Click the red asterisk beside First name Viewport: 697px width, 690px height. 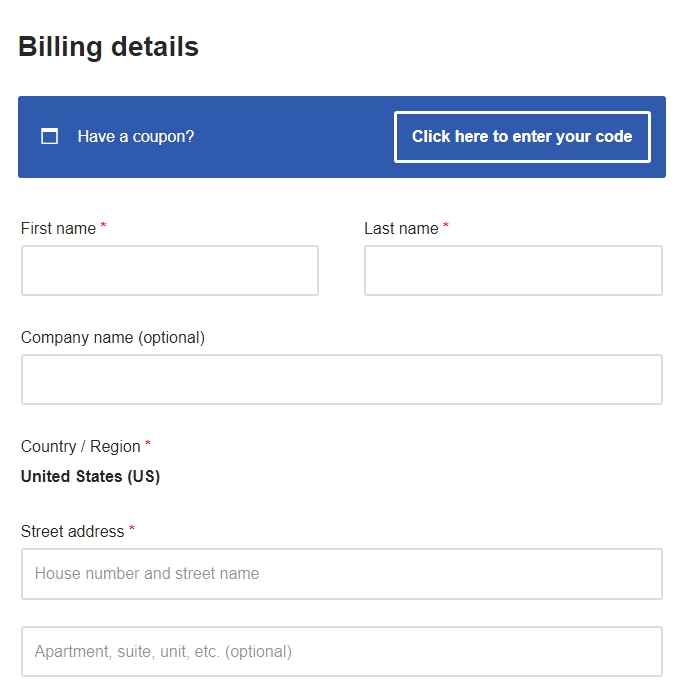point(103,225)
